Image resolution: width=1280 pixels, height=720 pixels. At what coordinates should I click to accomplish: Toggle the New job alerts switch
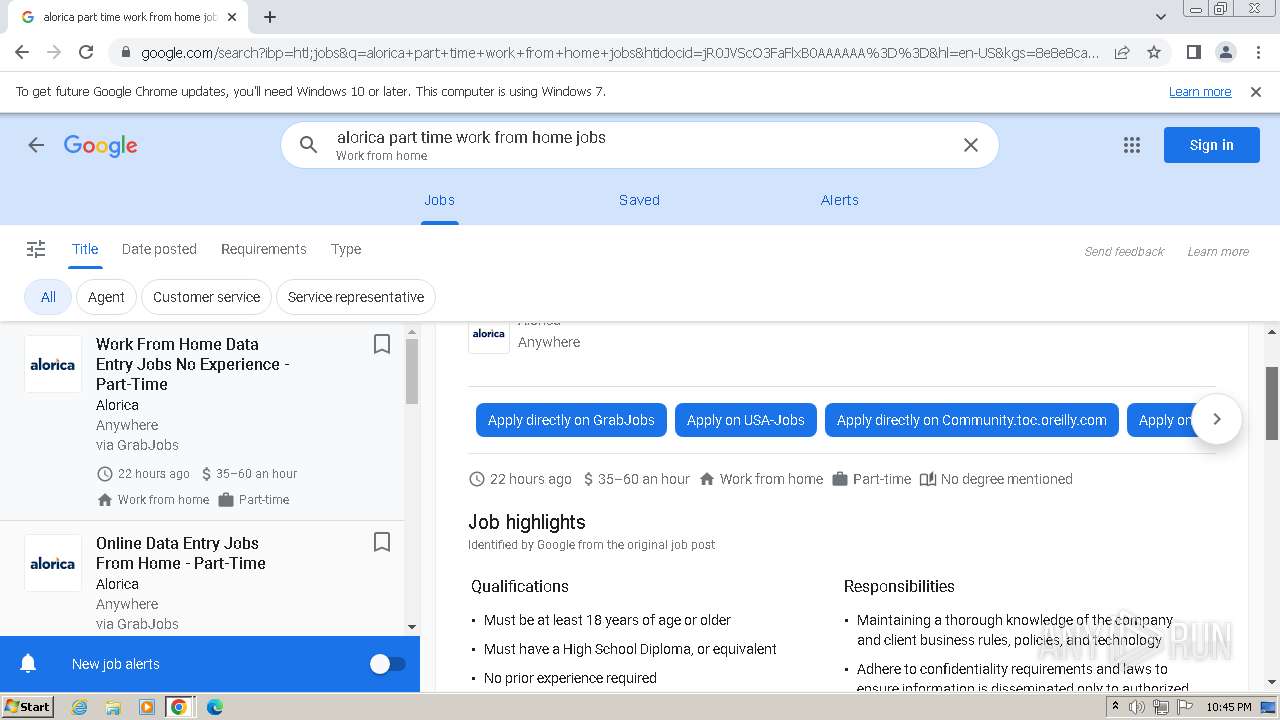(x=387, y=664)
